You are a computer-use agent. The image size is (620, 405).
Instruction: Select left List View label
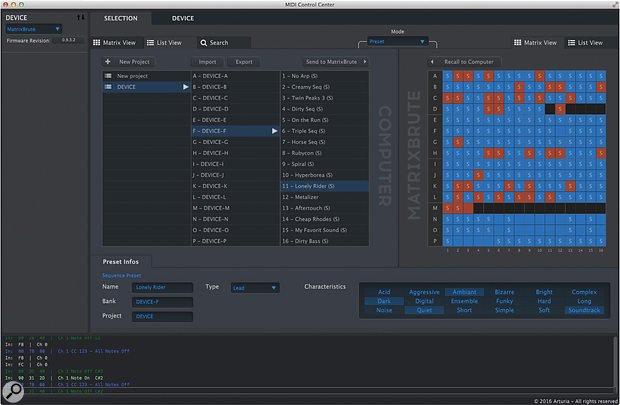coord(169,43)
